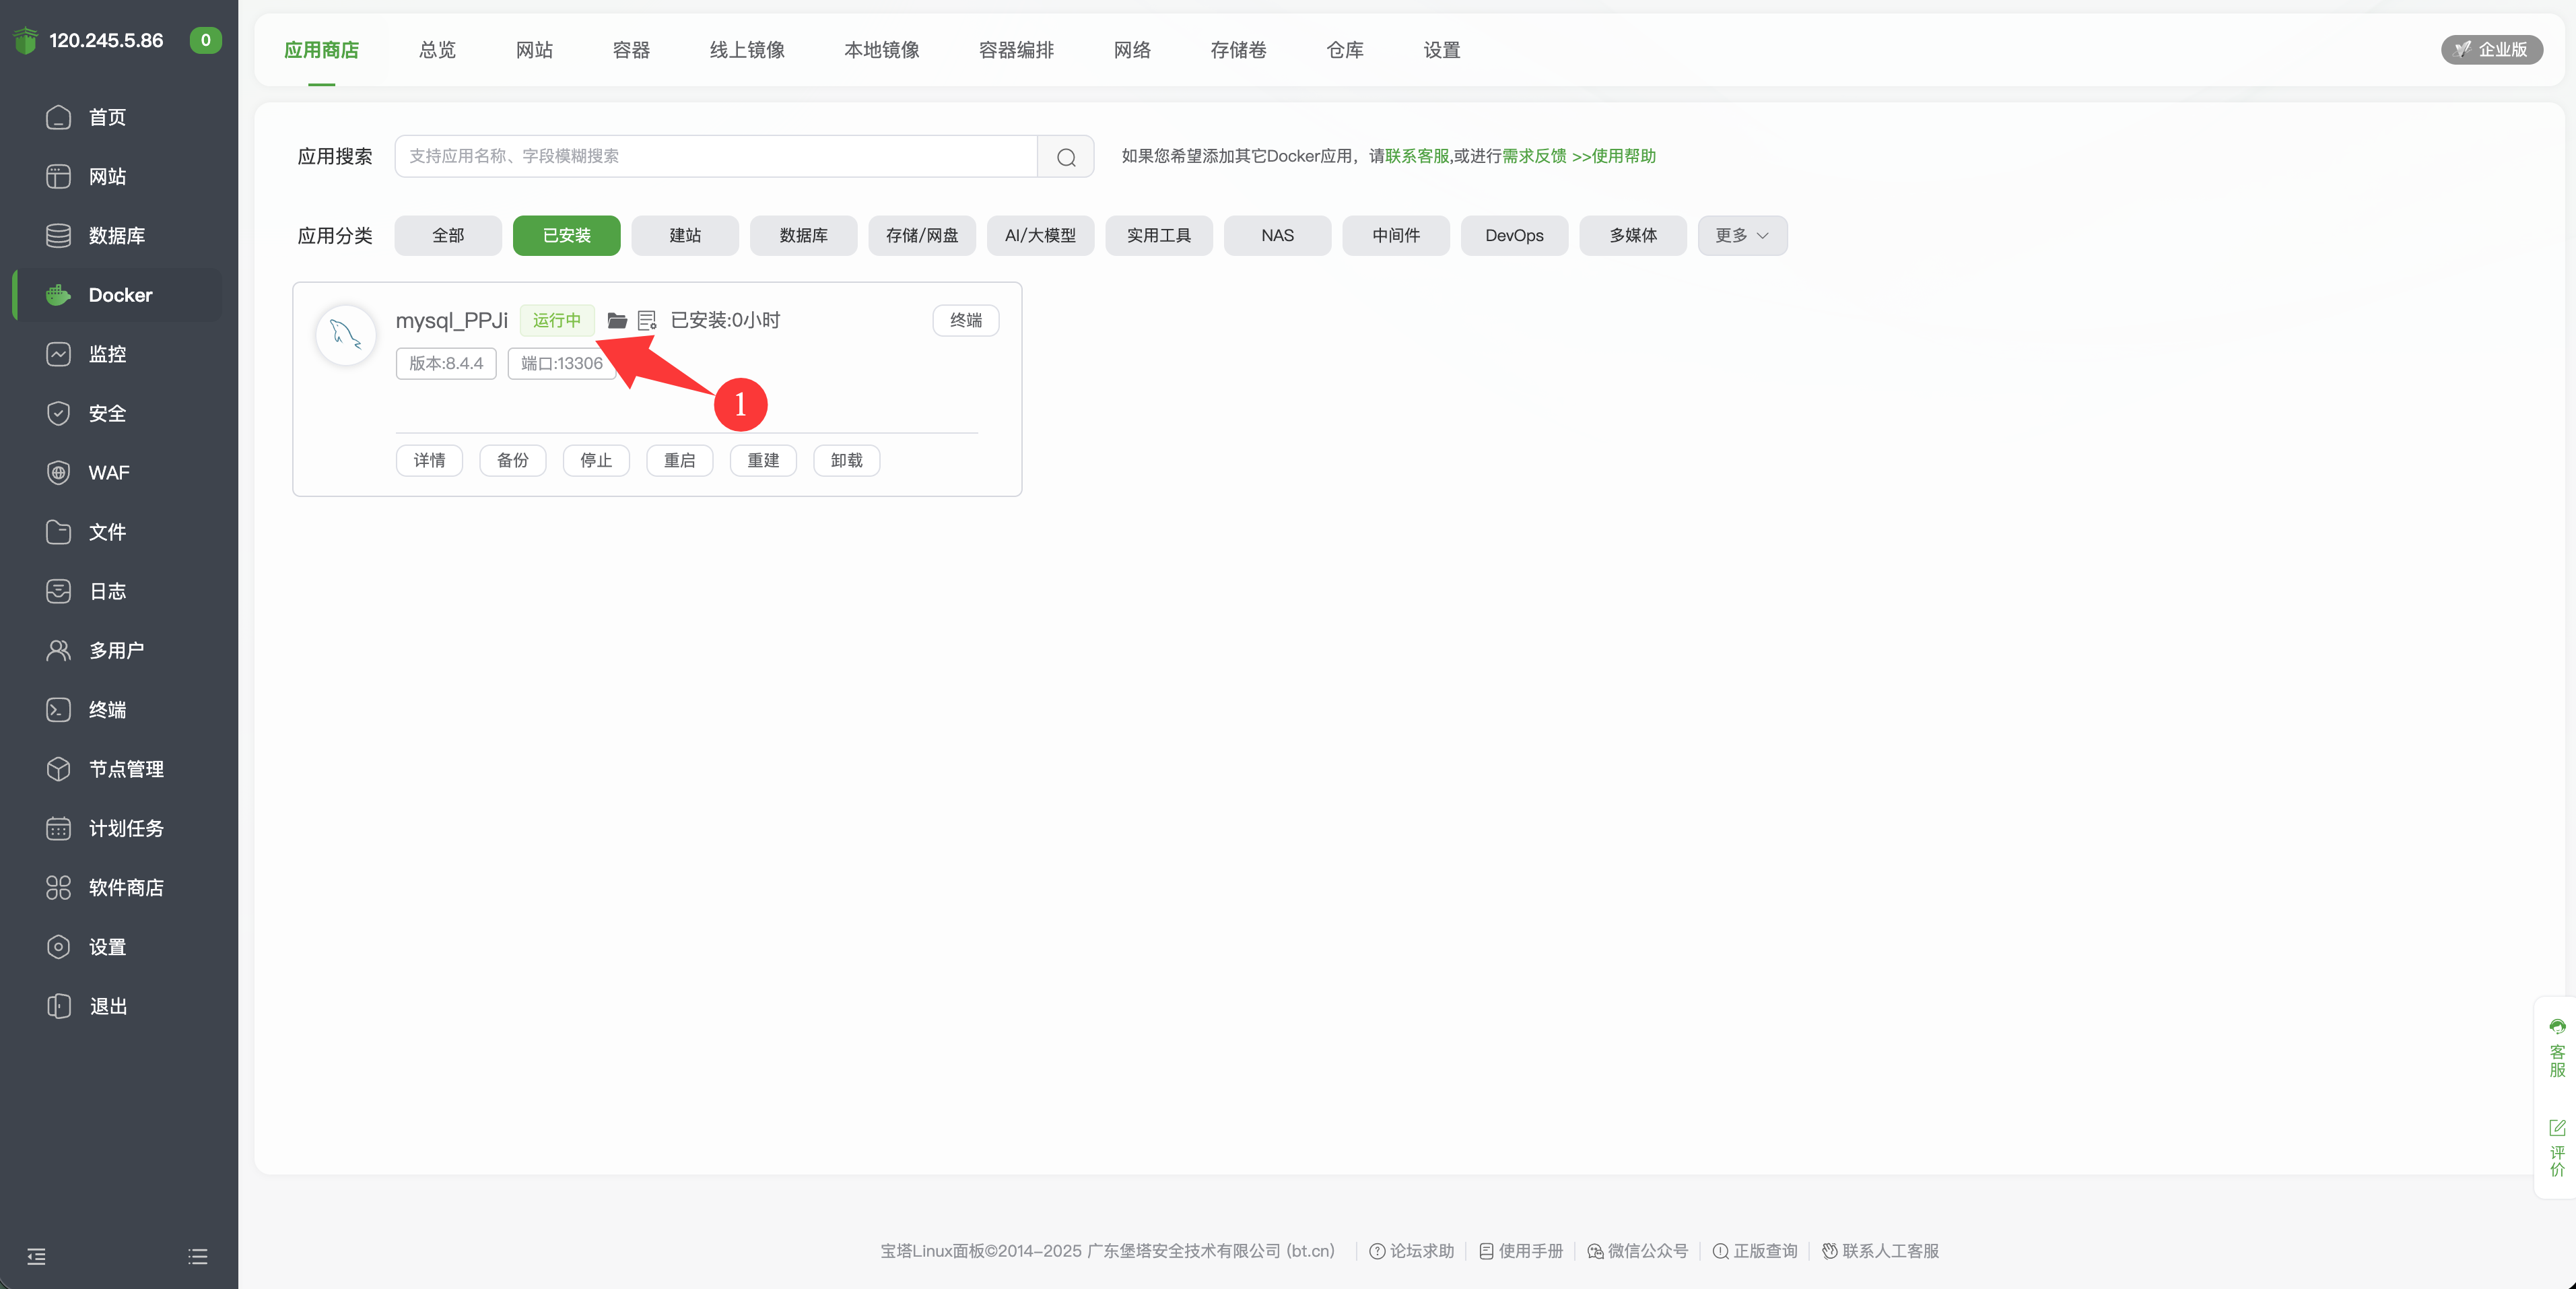Image resolution: width=2576 pixels, height=1289 pixels.
Task: Click the review (评价) floating icon
Action: [x=2557, y=1146]
